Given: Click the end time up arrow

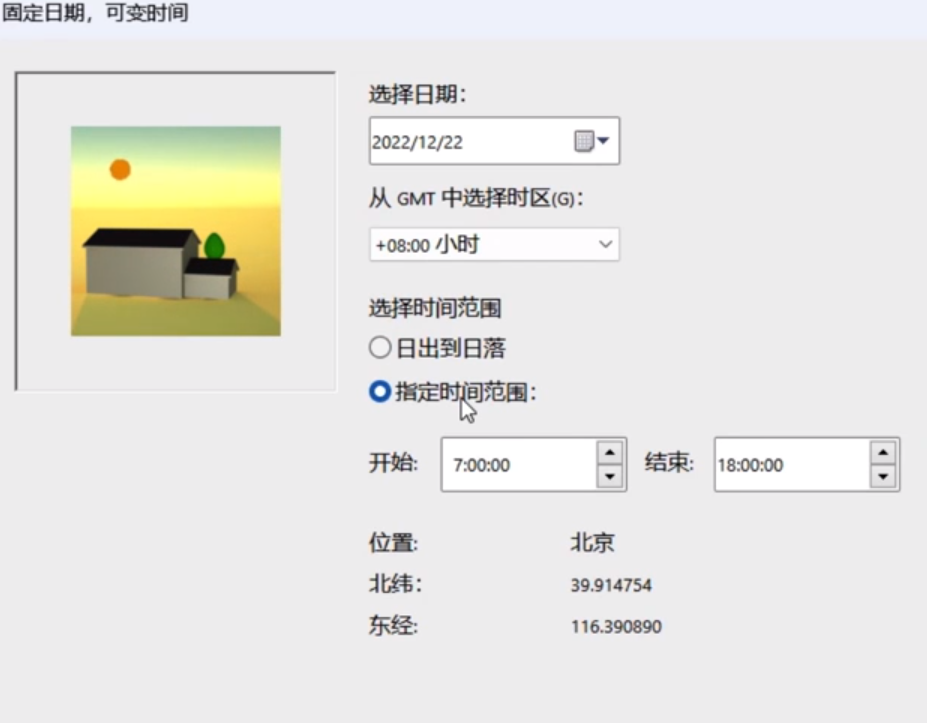Looking at the screenshot, I should pos(882,454).
